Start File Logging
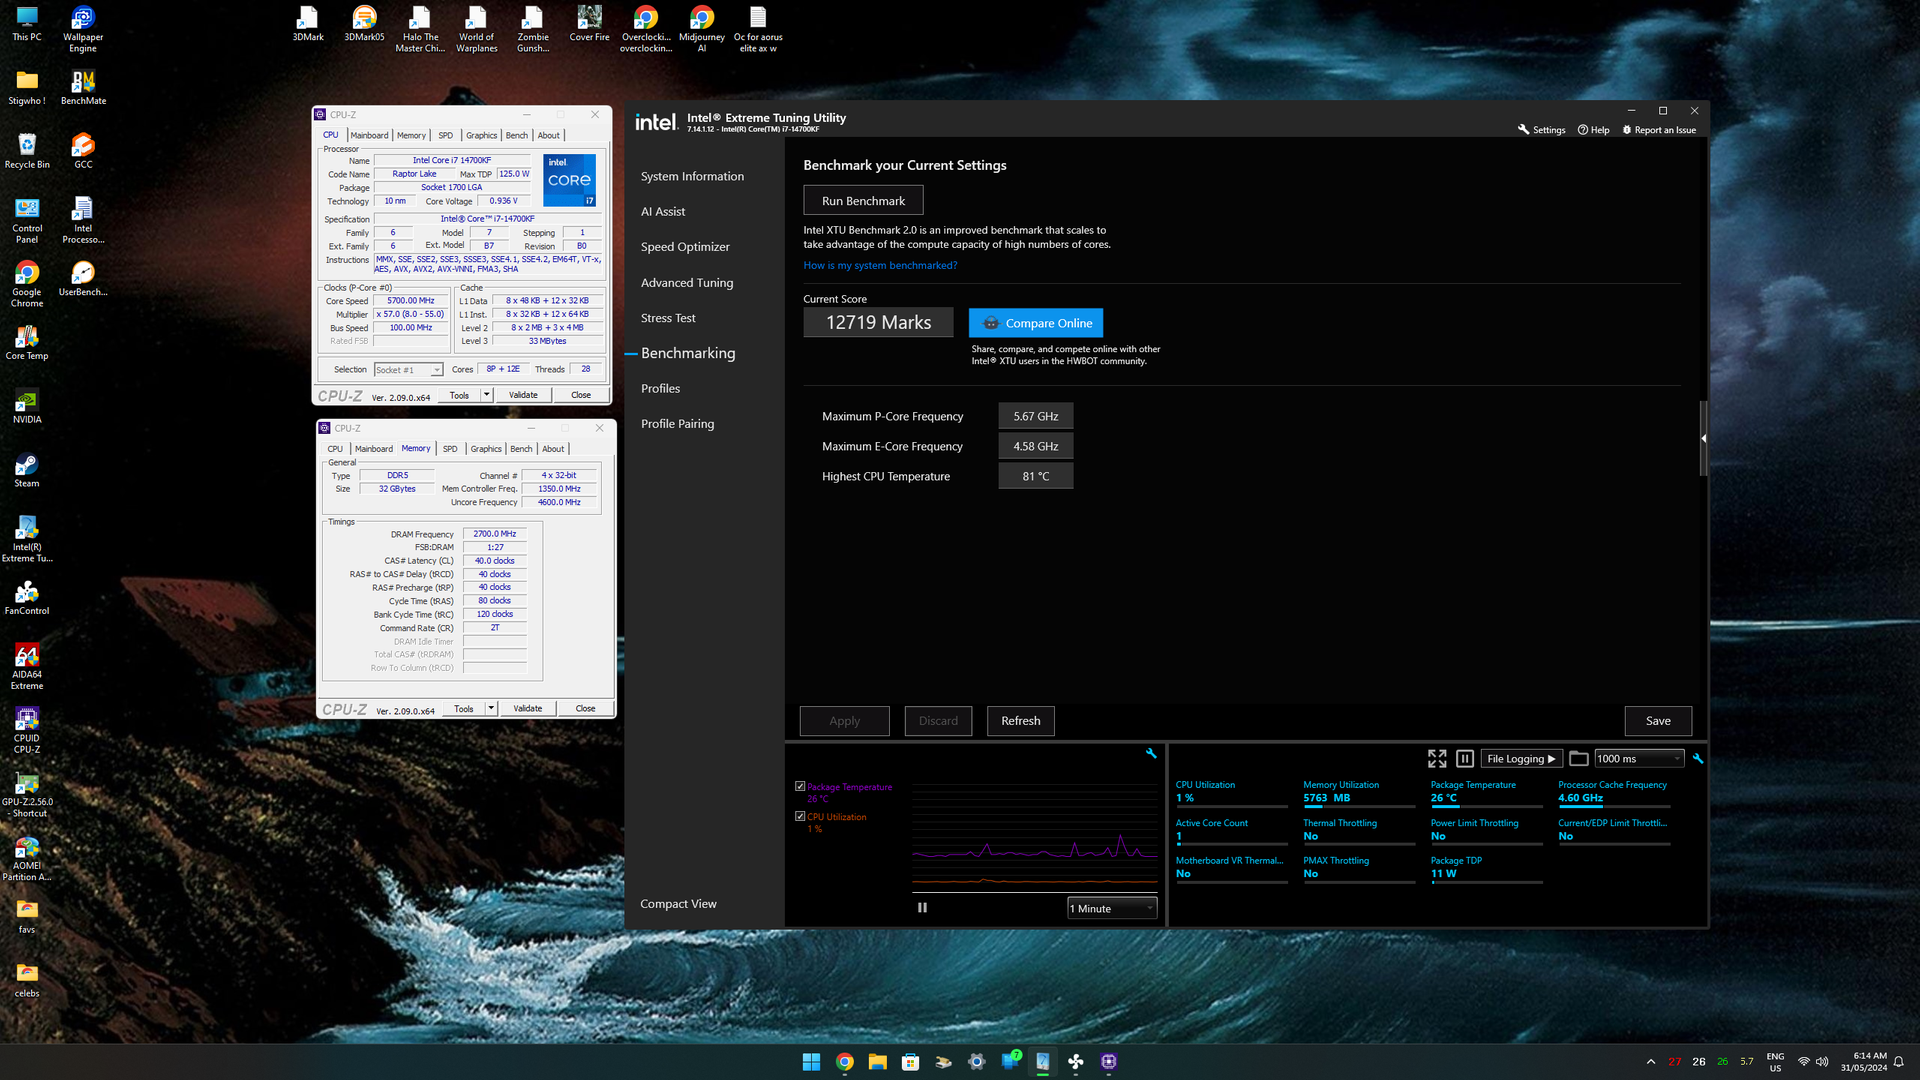Screen dimensions: 1920x1080 (1521, 759)
